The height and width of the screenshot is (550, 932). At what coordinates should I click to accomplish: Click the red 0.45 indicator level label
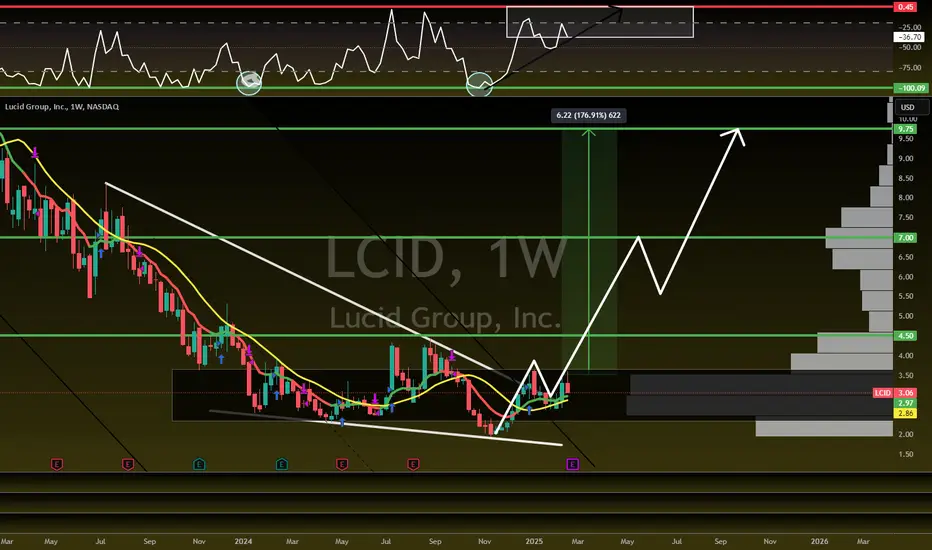click(906, 7)
